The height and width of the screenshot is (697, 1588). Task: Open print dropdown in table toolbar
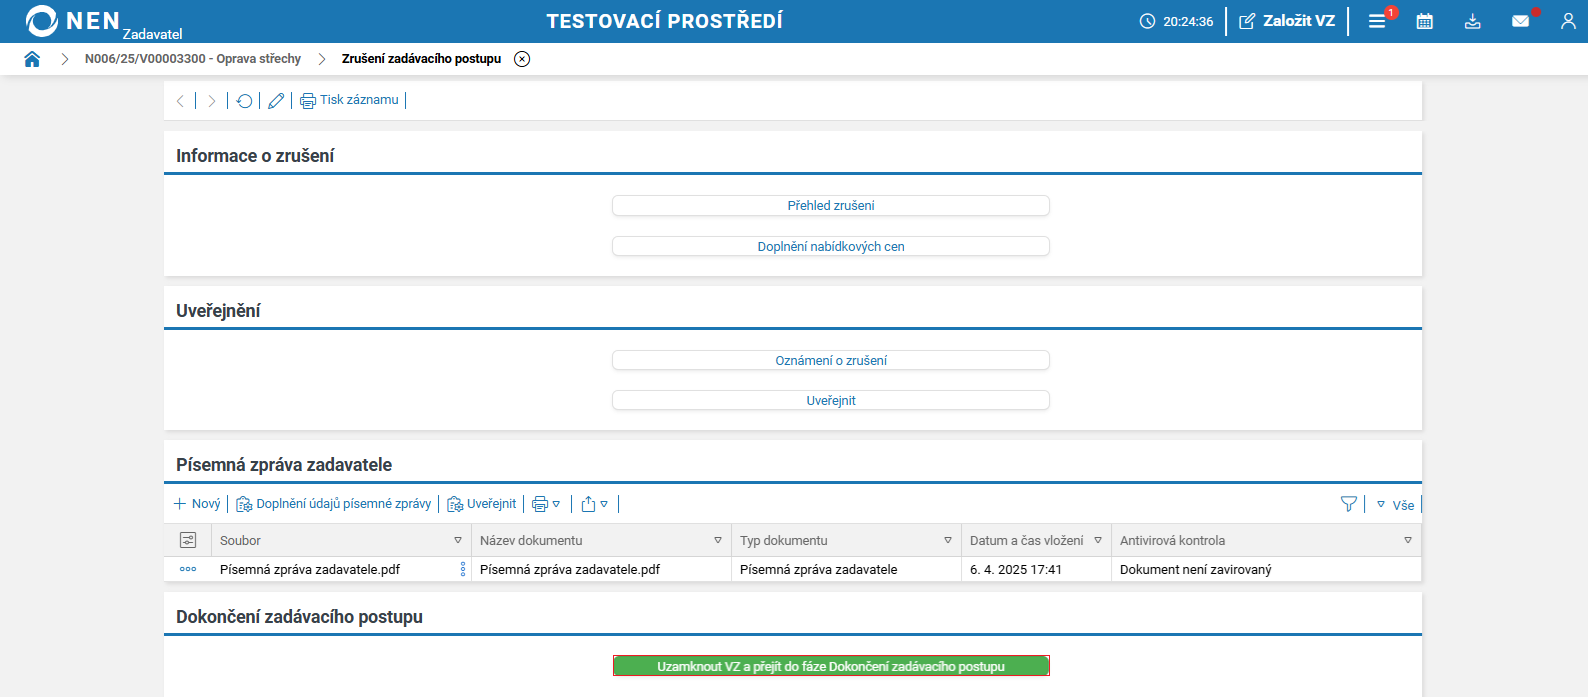(546, 504)
